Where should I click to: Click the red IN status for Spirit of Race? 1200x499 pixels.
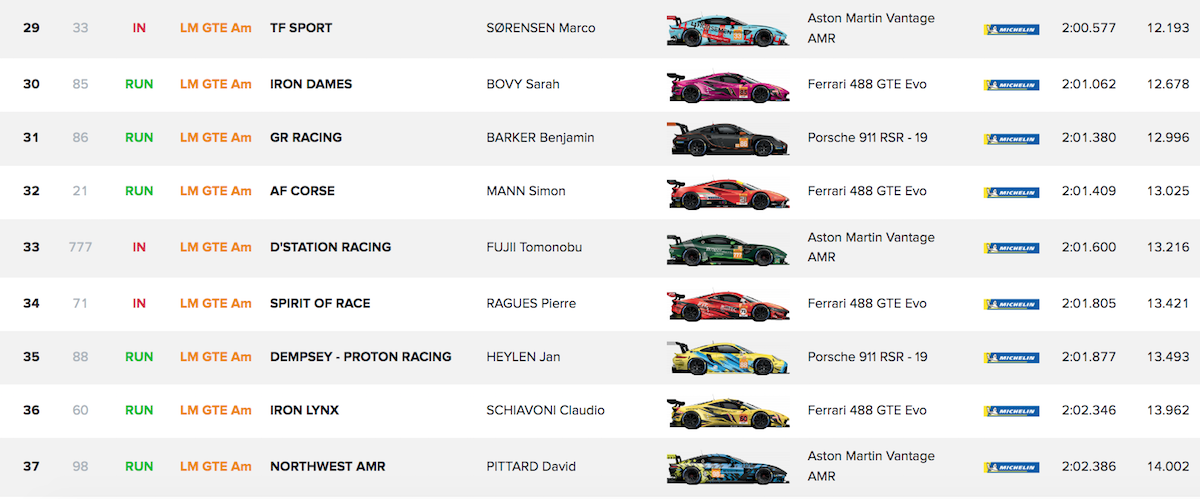pyautogui.click(x=139, y=304)
